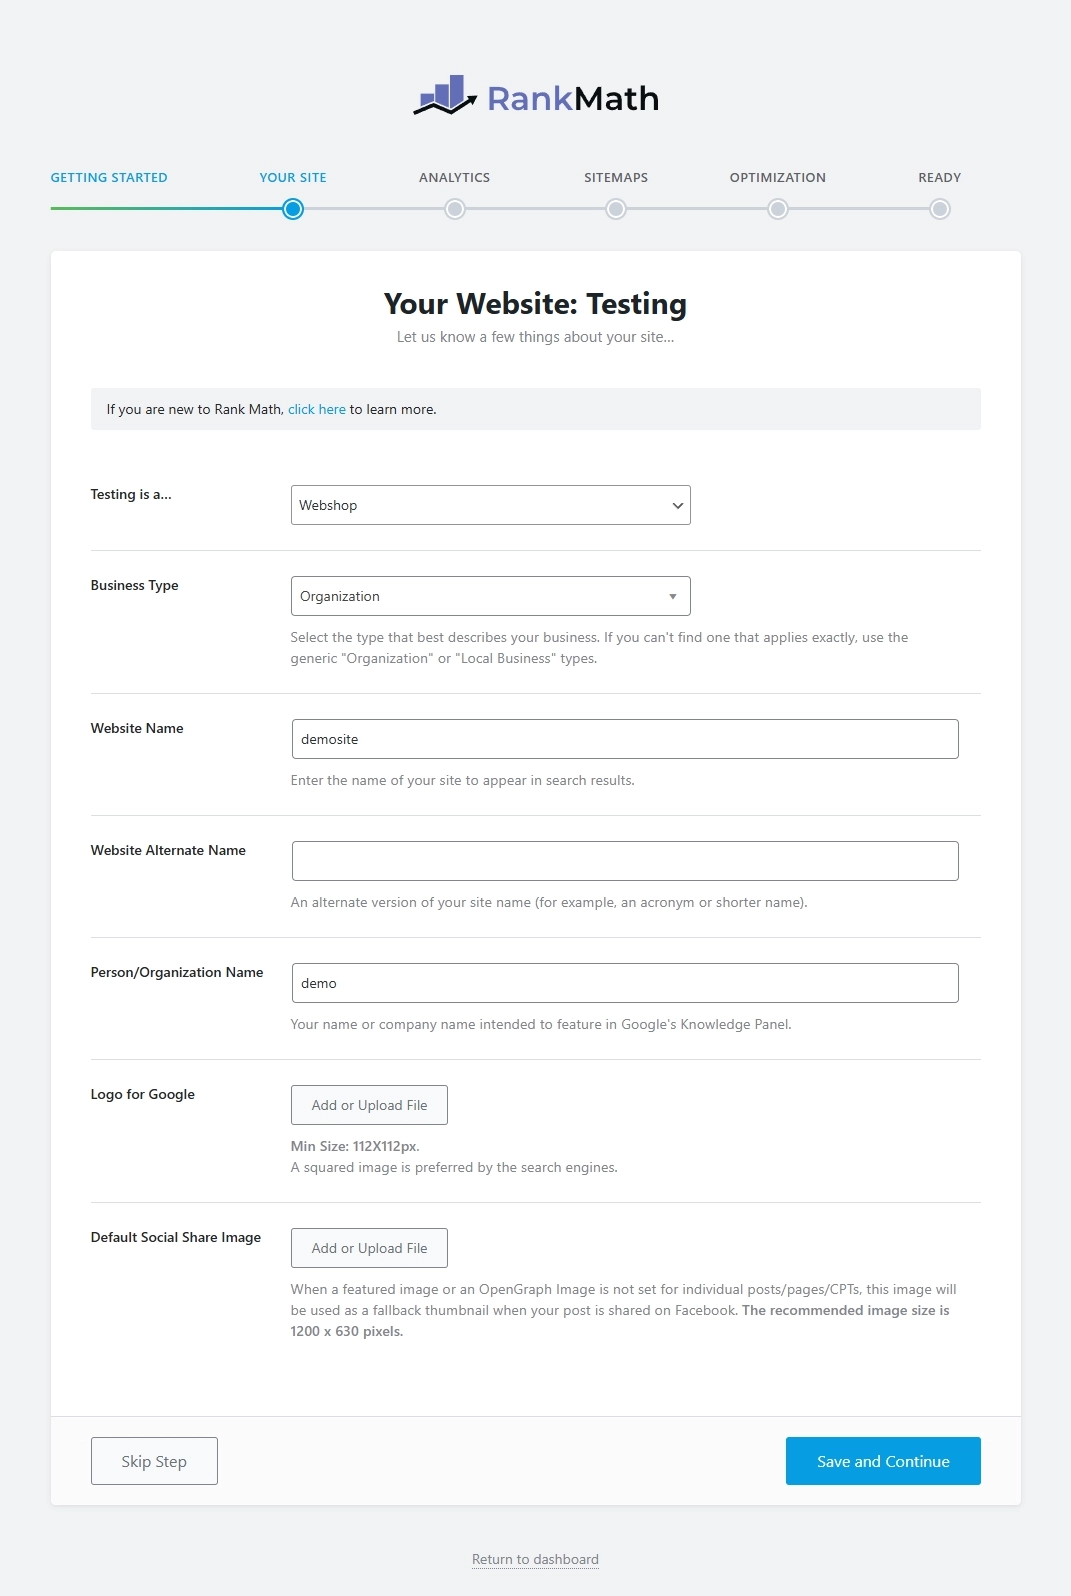The width and height of the screenshot is (1071, 1596).
Task: Click the Business Type dropdown arrow
Action: (673, 596)
